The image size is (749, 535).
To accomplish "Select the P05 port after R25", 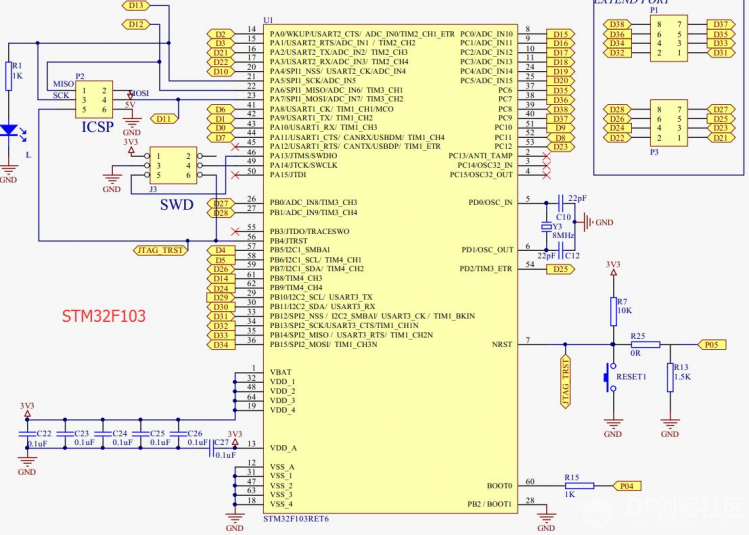I will coord(712,344).
